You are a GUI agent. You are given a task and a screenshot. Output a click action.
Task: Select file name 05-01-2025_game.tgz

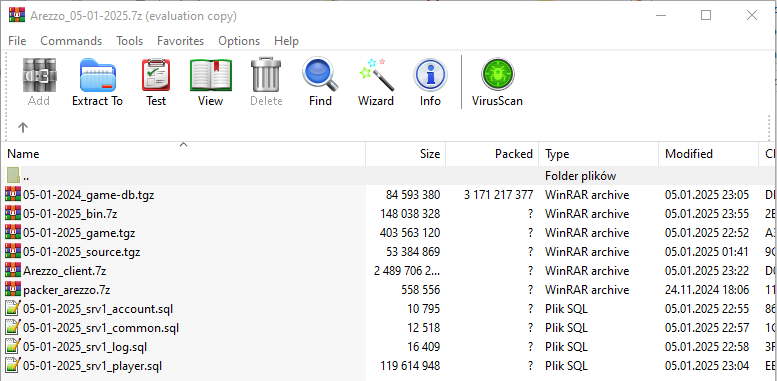pos(79,232)
